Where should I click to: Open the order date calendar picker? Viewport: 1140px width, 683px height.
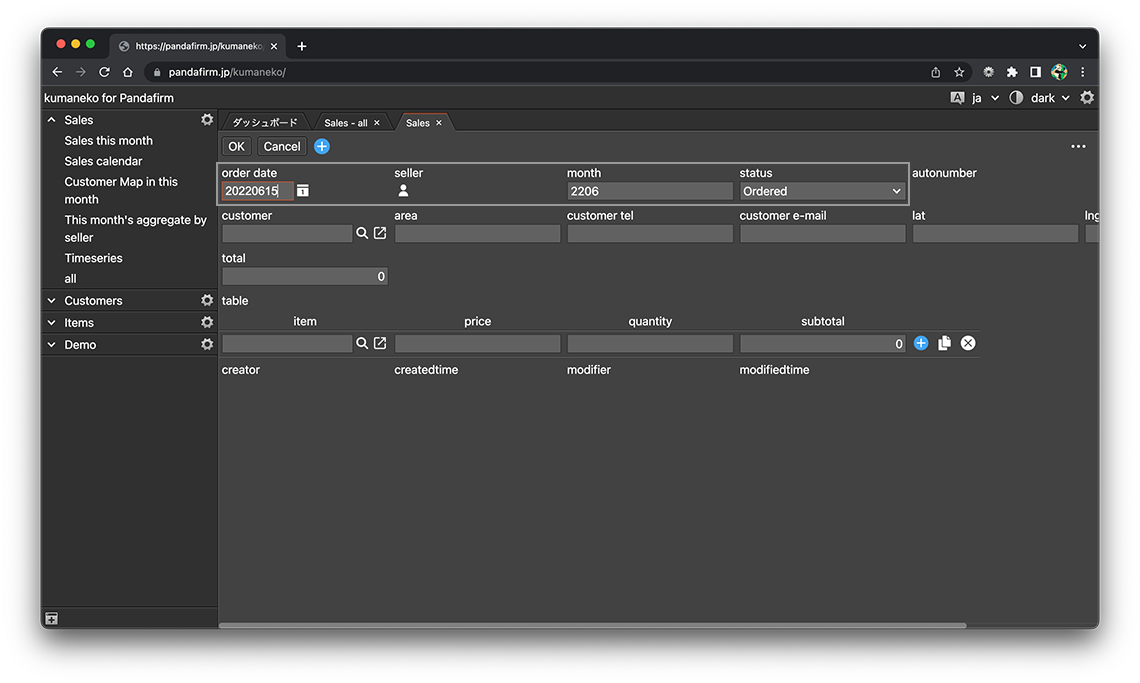coord(303,191)
